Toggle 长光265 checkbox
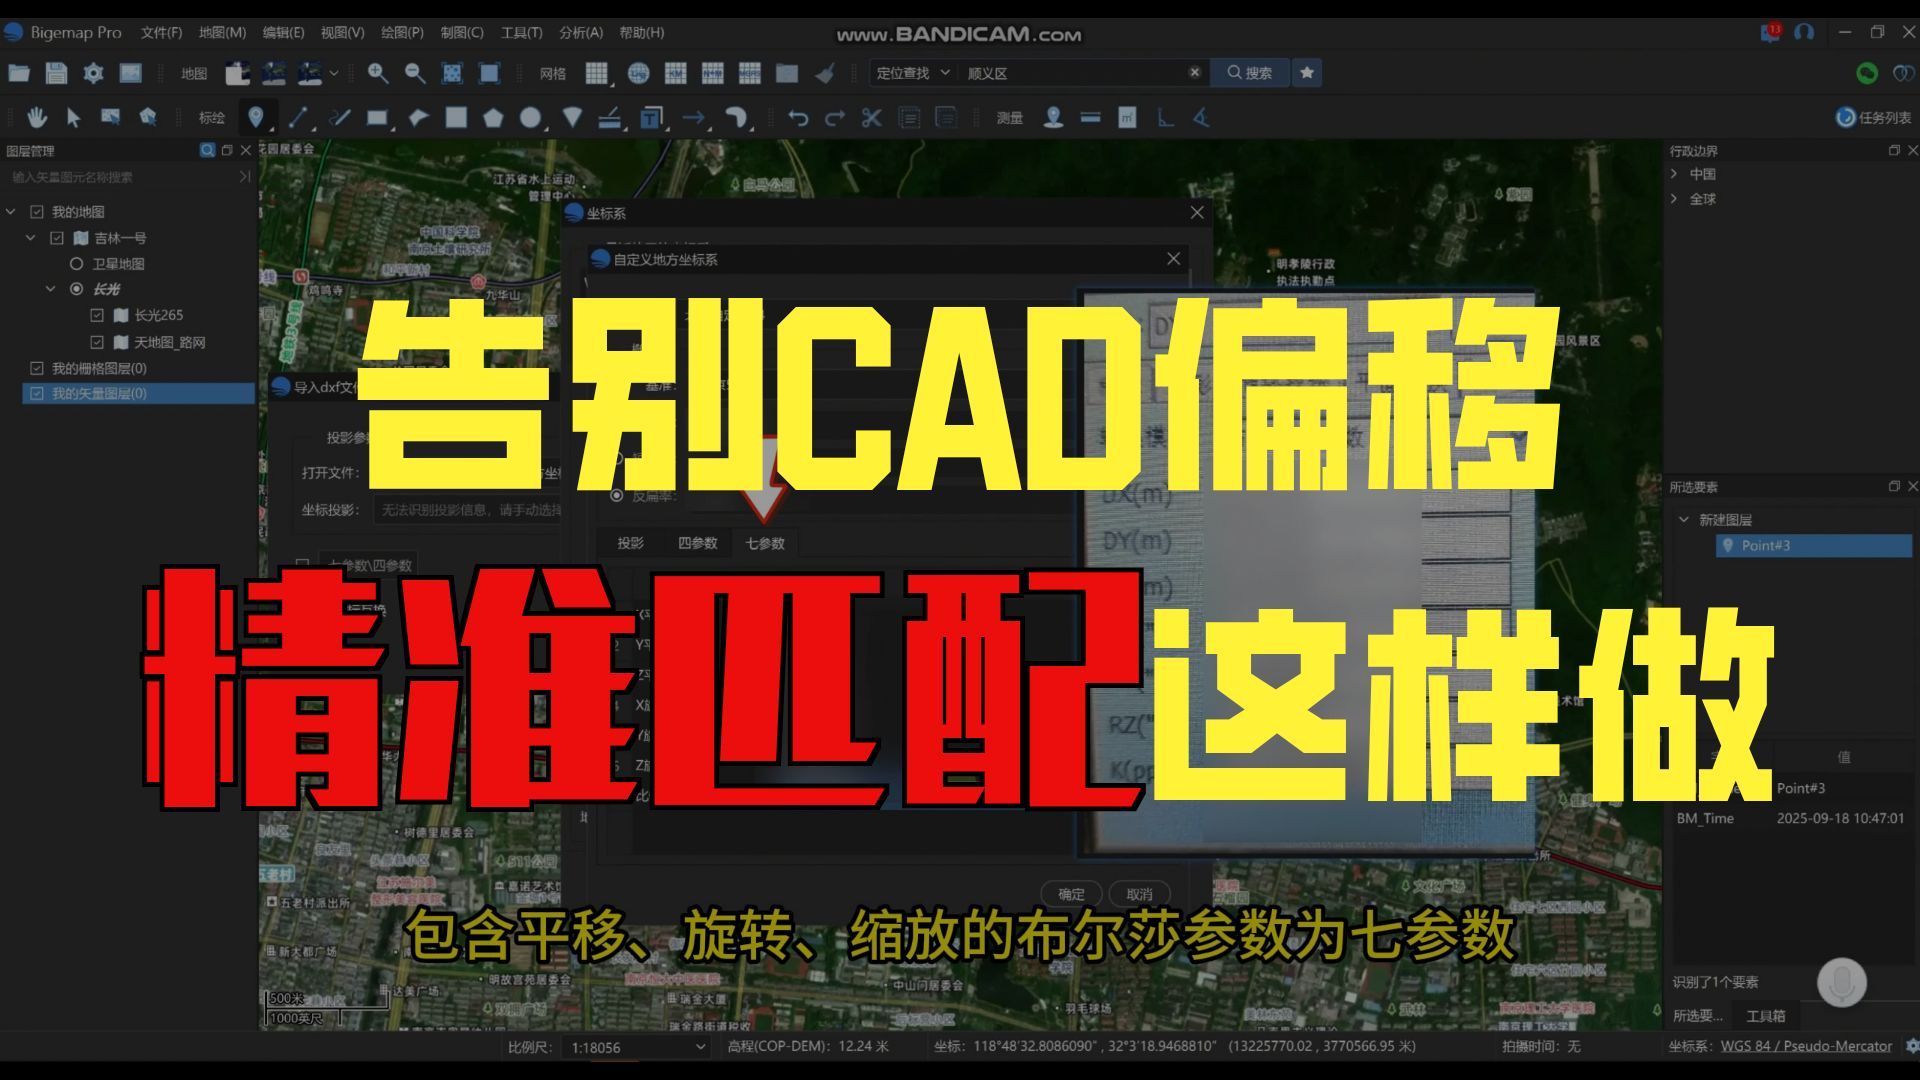The height and width of the screenshot is (1080, 1920). pyautogui.click(x=97, y=315)
